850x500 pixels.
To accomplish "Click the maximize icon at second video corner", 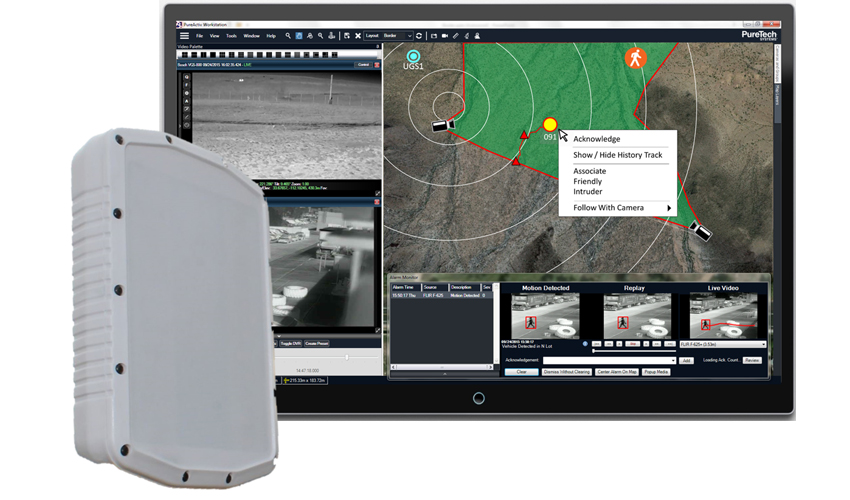I will [x=377, y=330].
